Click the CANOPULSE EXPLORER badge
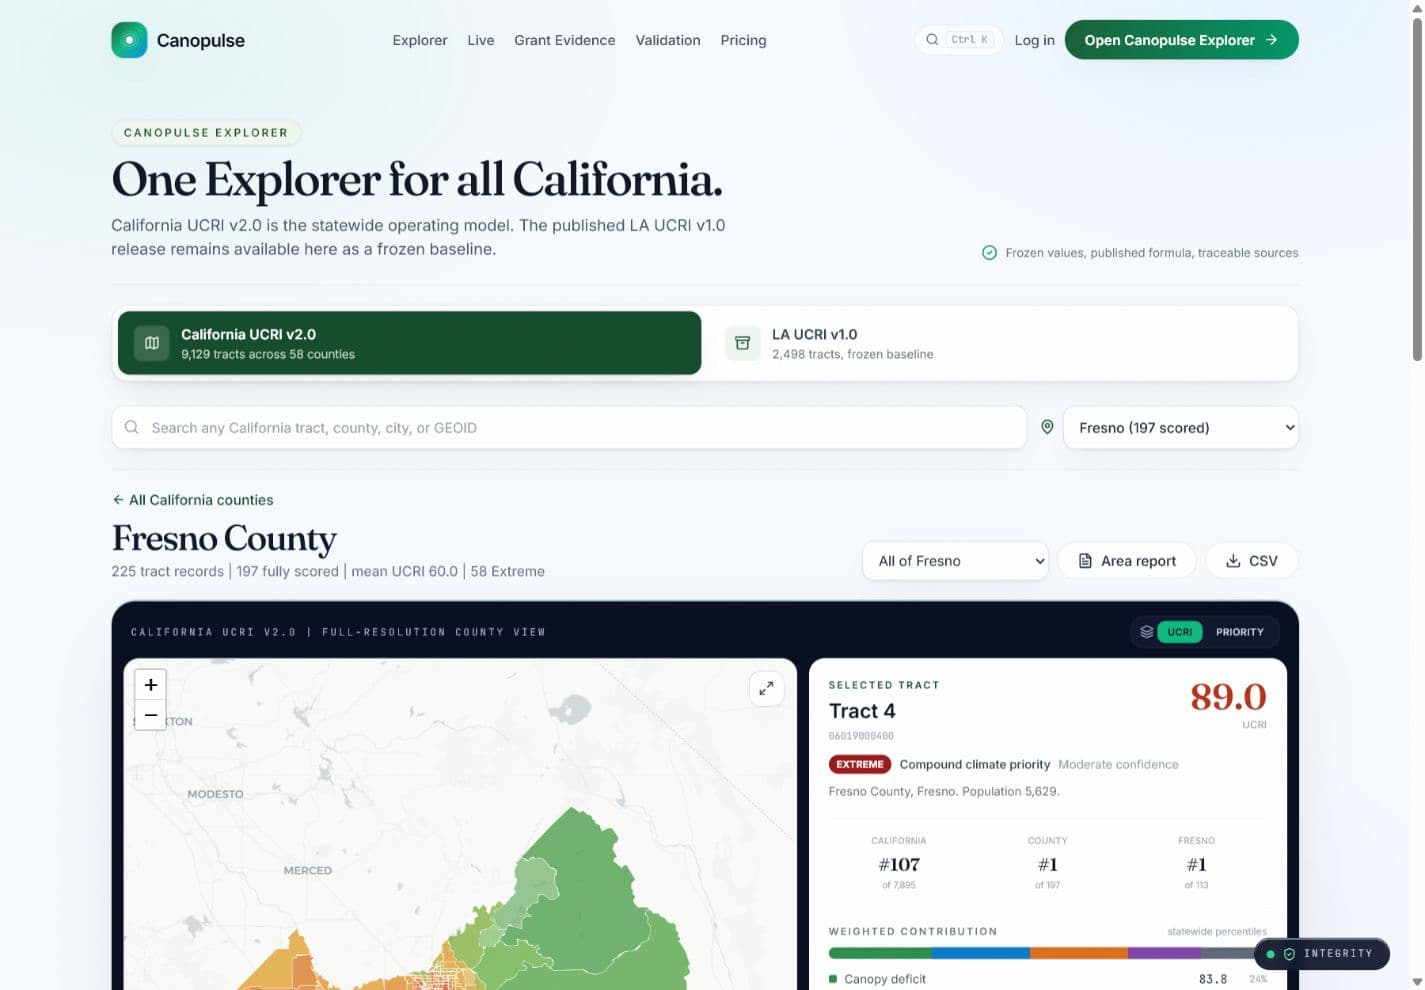Screen dimensions: 1425x990 206,132
